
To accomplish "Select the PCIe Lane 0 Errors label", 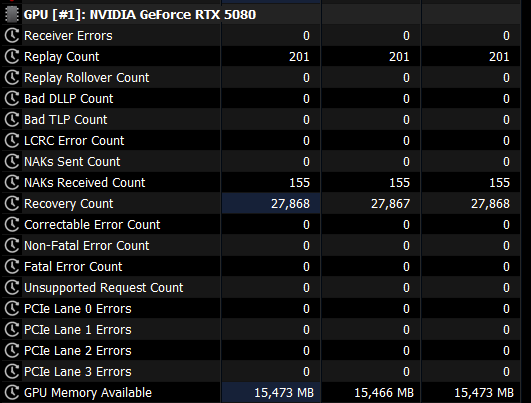I will coord(78,309).
